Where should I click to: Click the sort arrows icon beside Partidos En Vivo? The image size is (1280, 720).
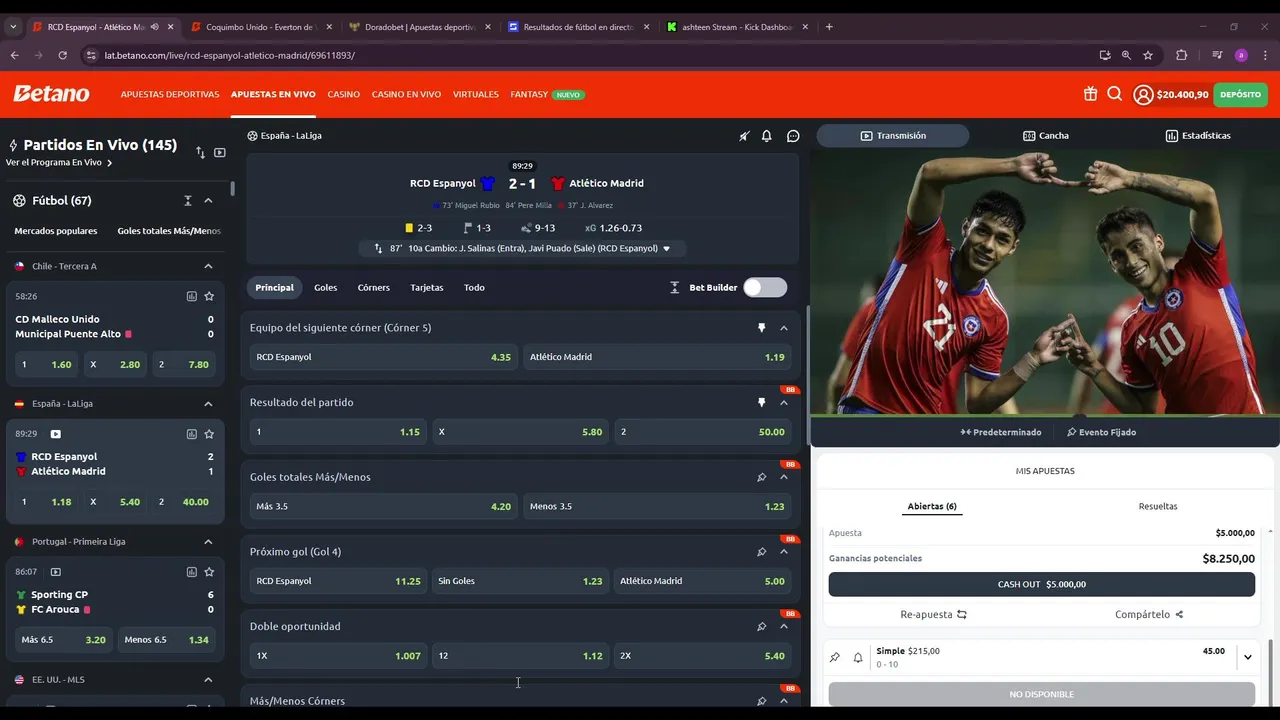tap(200, 153)
